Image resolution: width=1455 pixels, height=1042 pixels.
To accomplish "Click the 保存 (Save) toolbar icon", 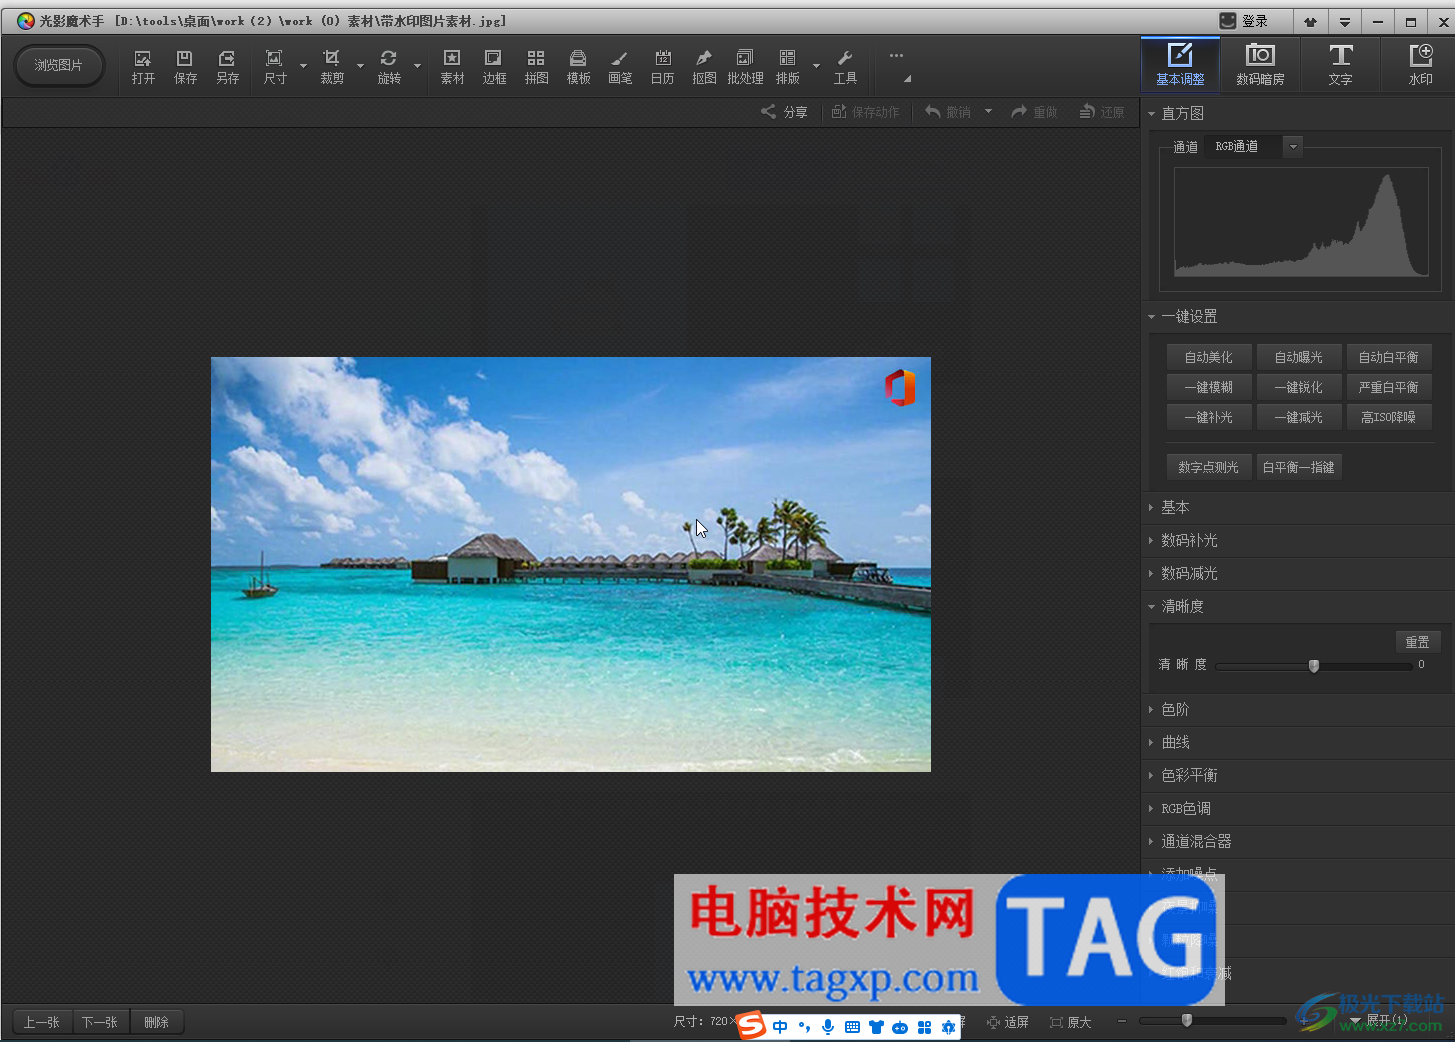I will pyautogui.click(x=185, y=67).
